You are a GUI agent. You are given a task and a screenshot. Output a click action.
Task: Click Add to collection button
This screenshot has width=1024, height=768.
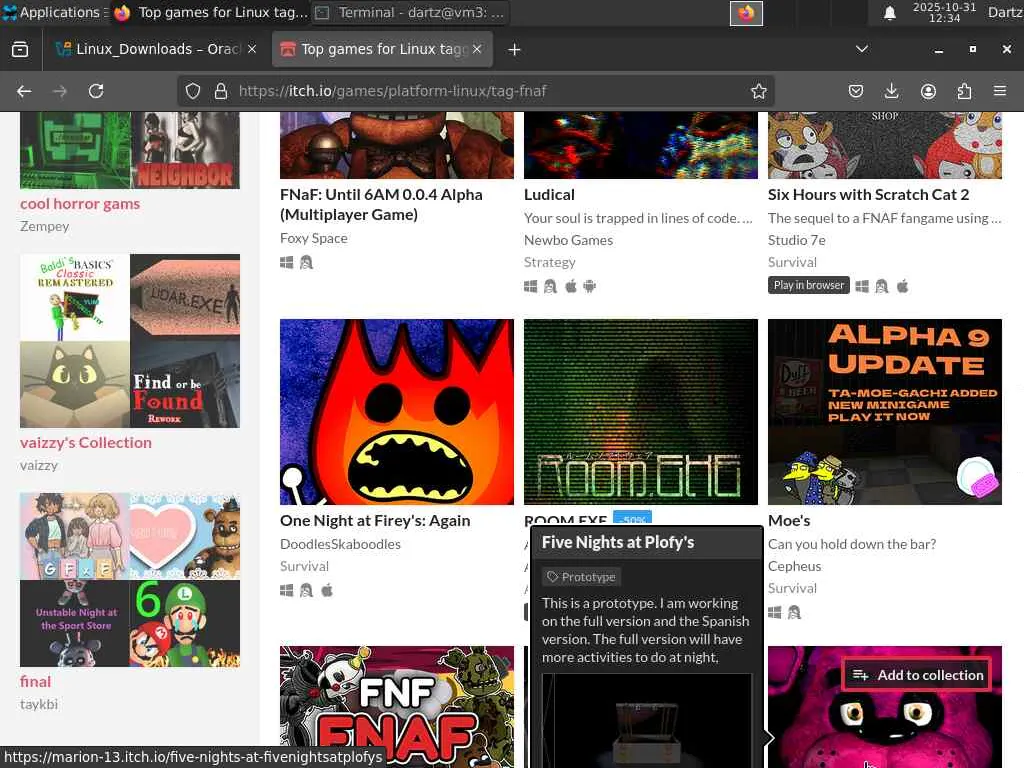pos(918,675)
